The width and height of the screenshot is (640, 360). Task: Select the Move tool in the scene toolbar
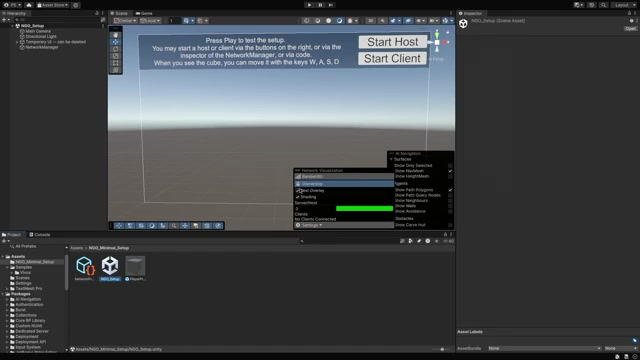[116, 42]
